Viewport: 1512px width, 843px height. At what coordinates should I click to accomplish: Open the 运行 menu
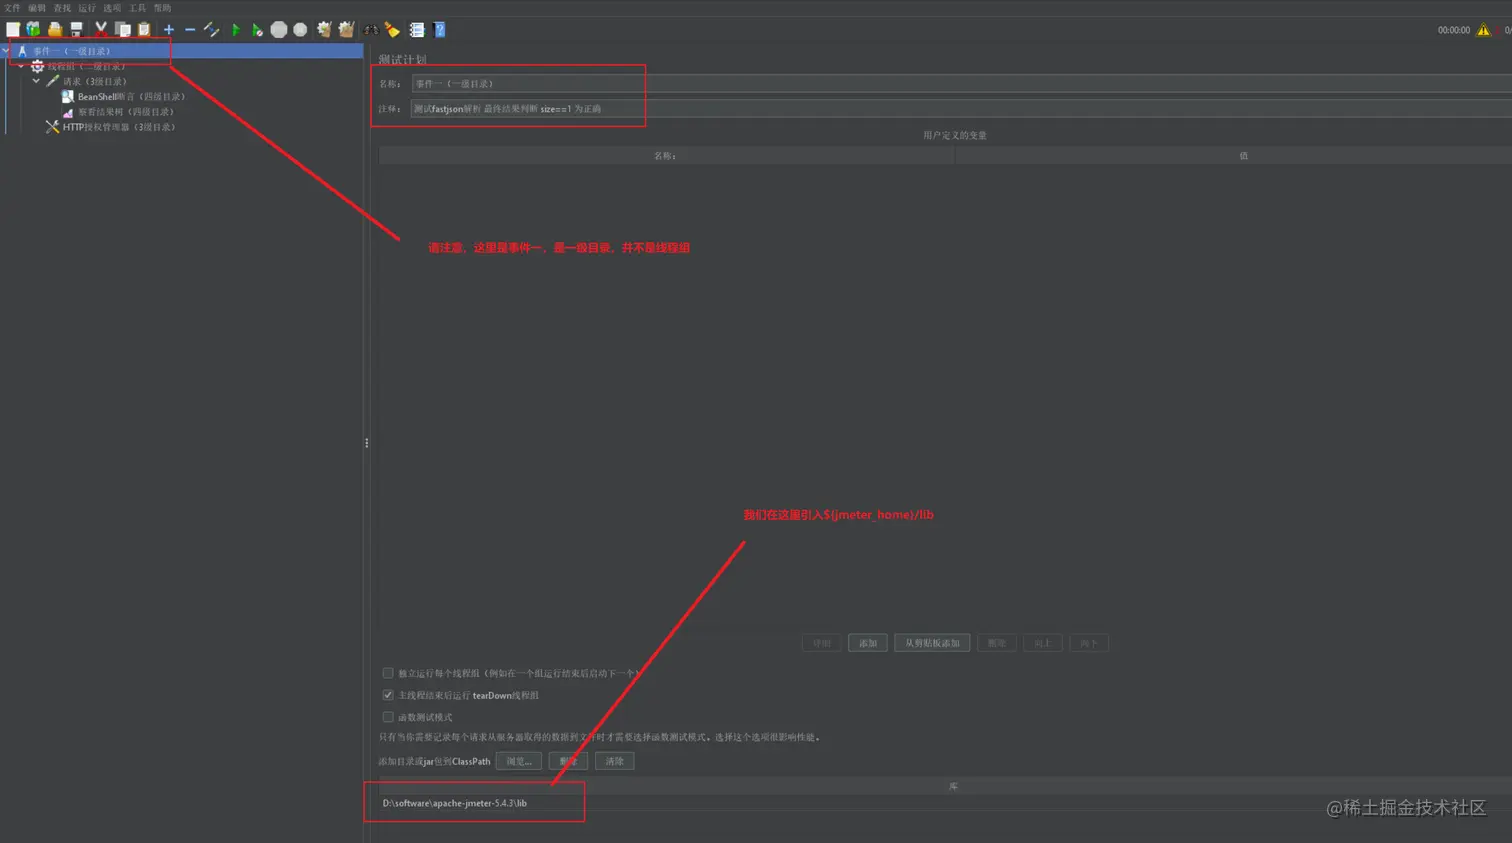(x=87, y=8)
